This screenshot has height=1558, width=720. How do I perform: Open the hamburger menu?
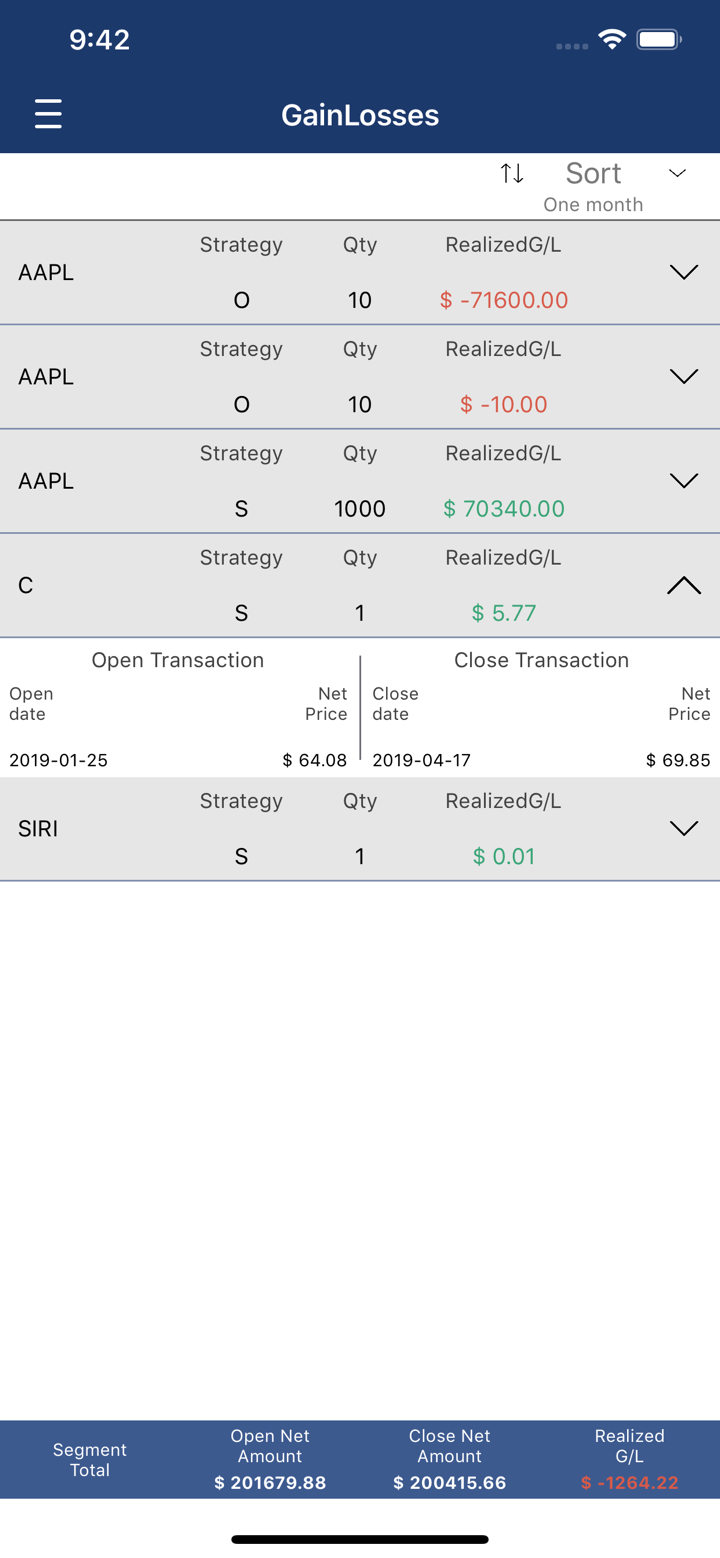[x=48, y=114]
